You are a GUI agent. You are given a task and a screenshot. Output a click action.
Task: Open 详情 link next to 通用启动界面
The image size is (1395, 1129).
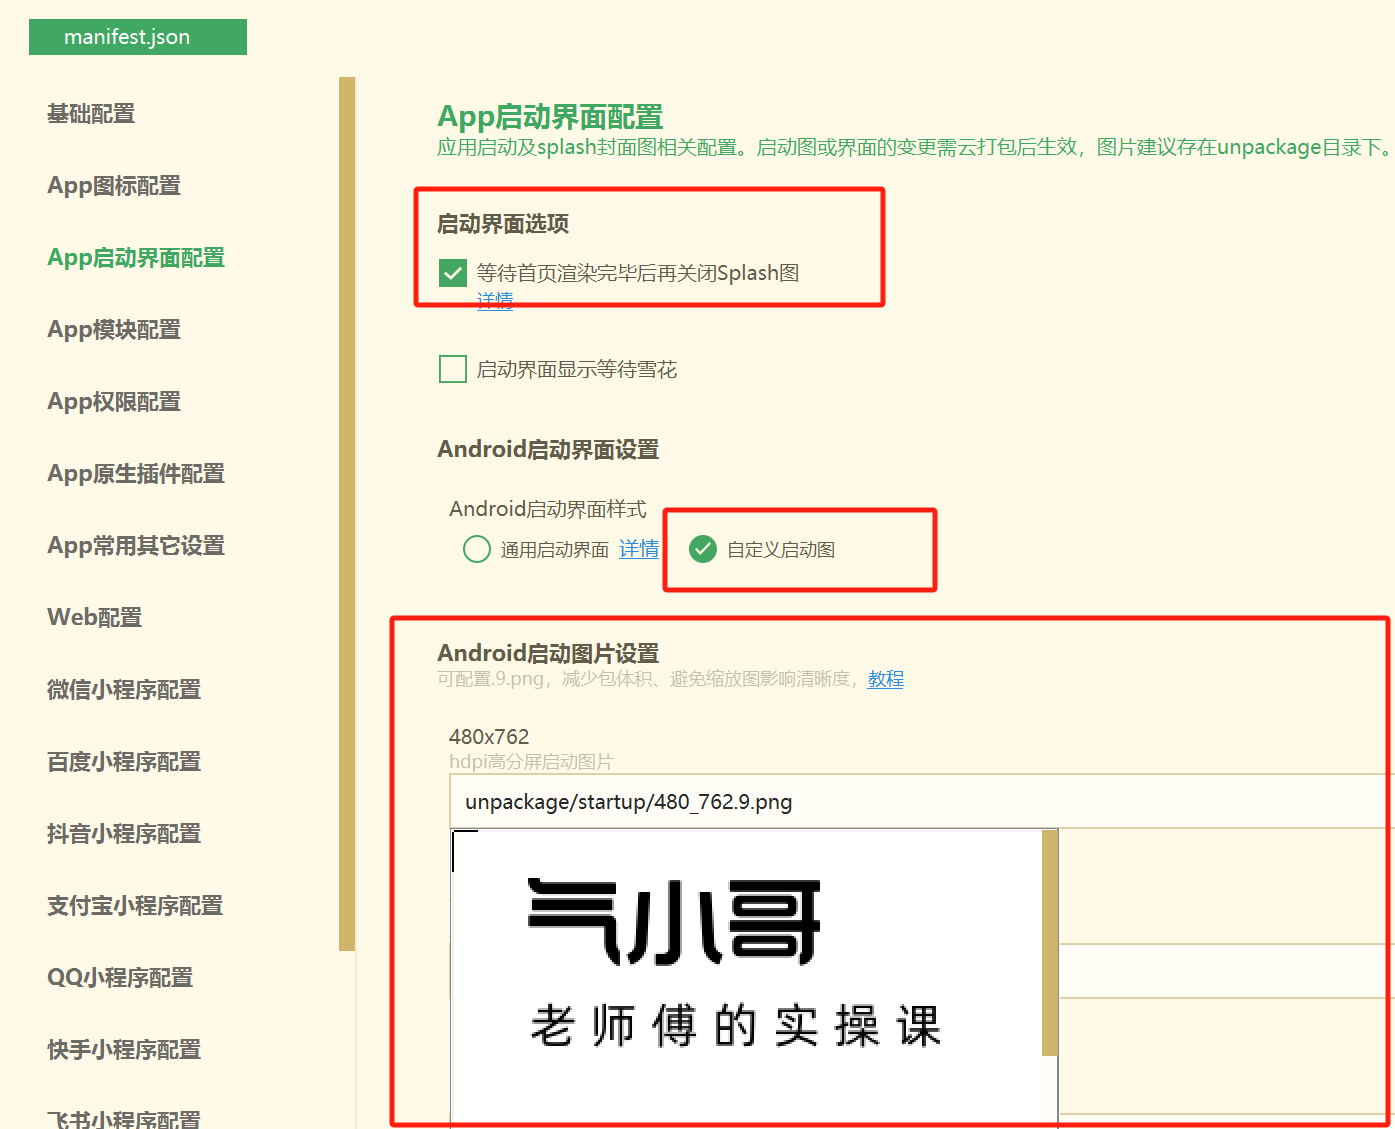(x=639, y=549)
